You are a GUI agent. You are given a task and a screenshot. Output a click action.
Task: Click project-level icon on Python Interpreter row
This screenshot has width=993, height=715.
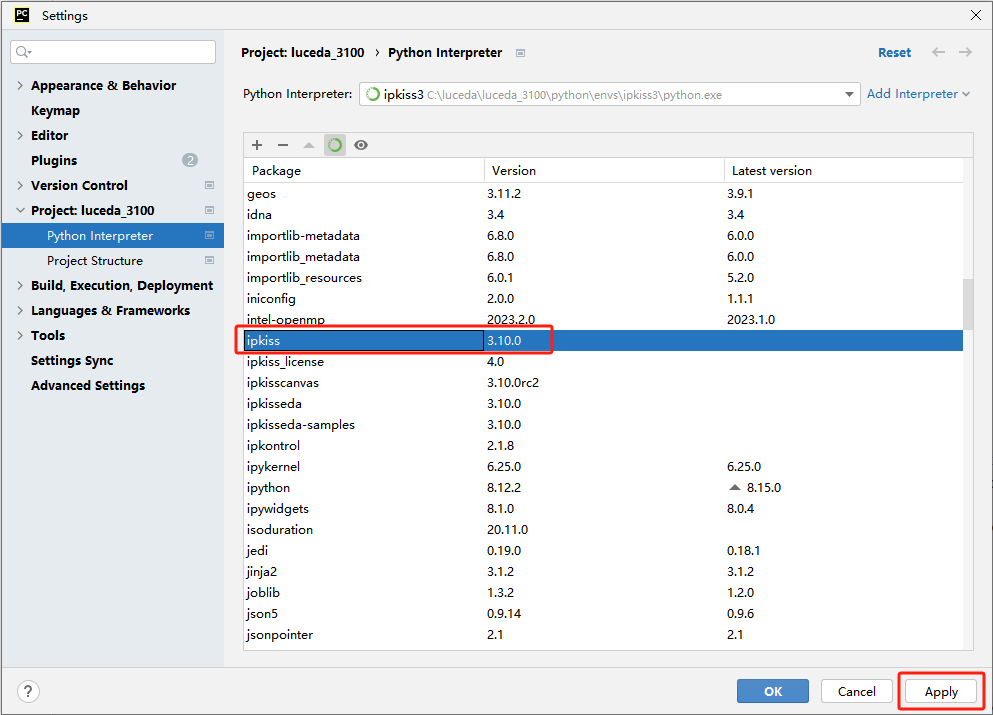coord(210,235)
